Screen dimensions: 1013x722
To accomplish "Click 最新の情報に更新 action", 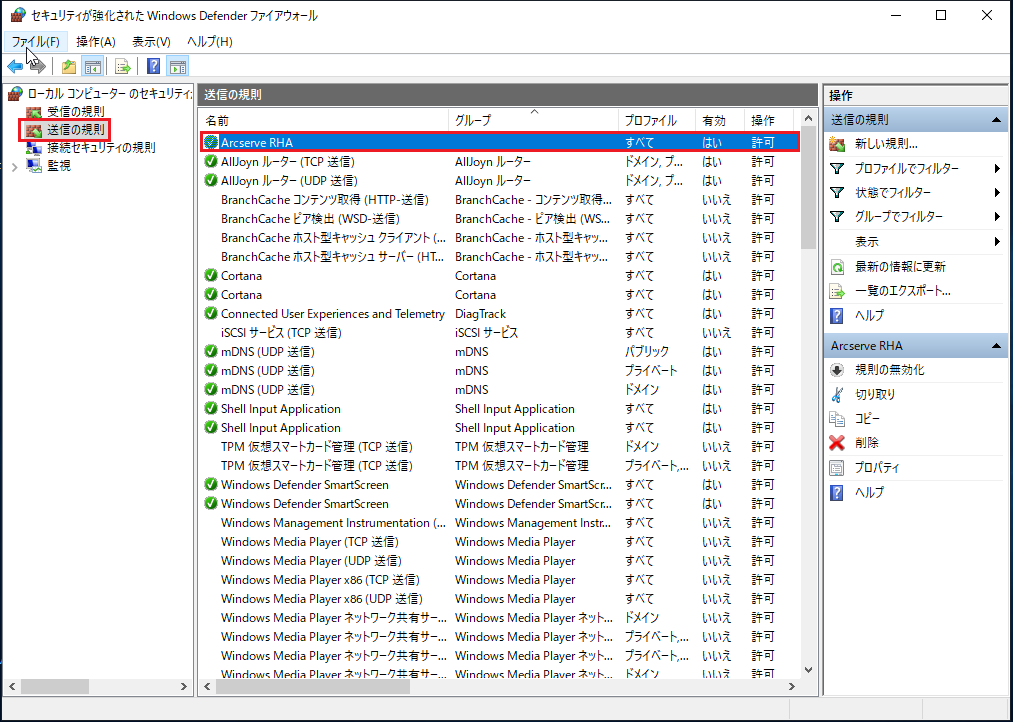I will pos(900,267).
